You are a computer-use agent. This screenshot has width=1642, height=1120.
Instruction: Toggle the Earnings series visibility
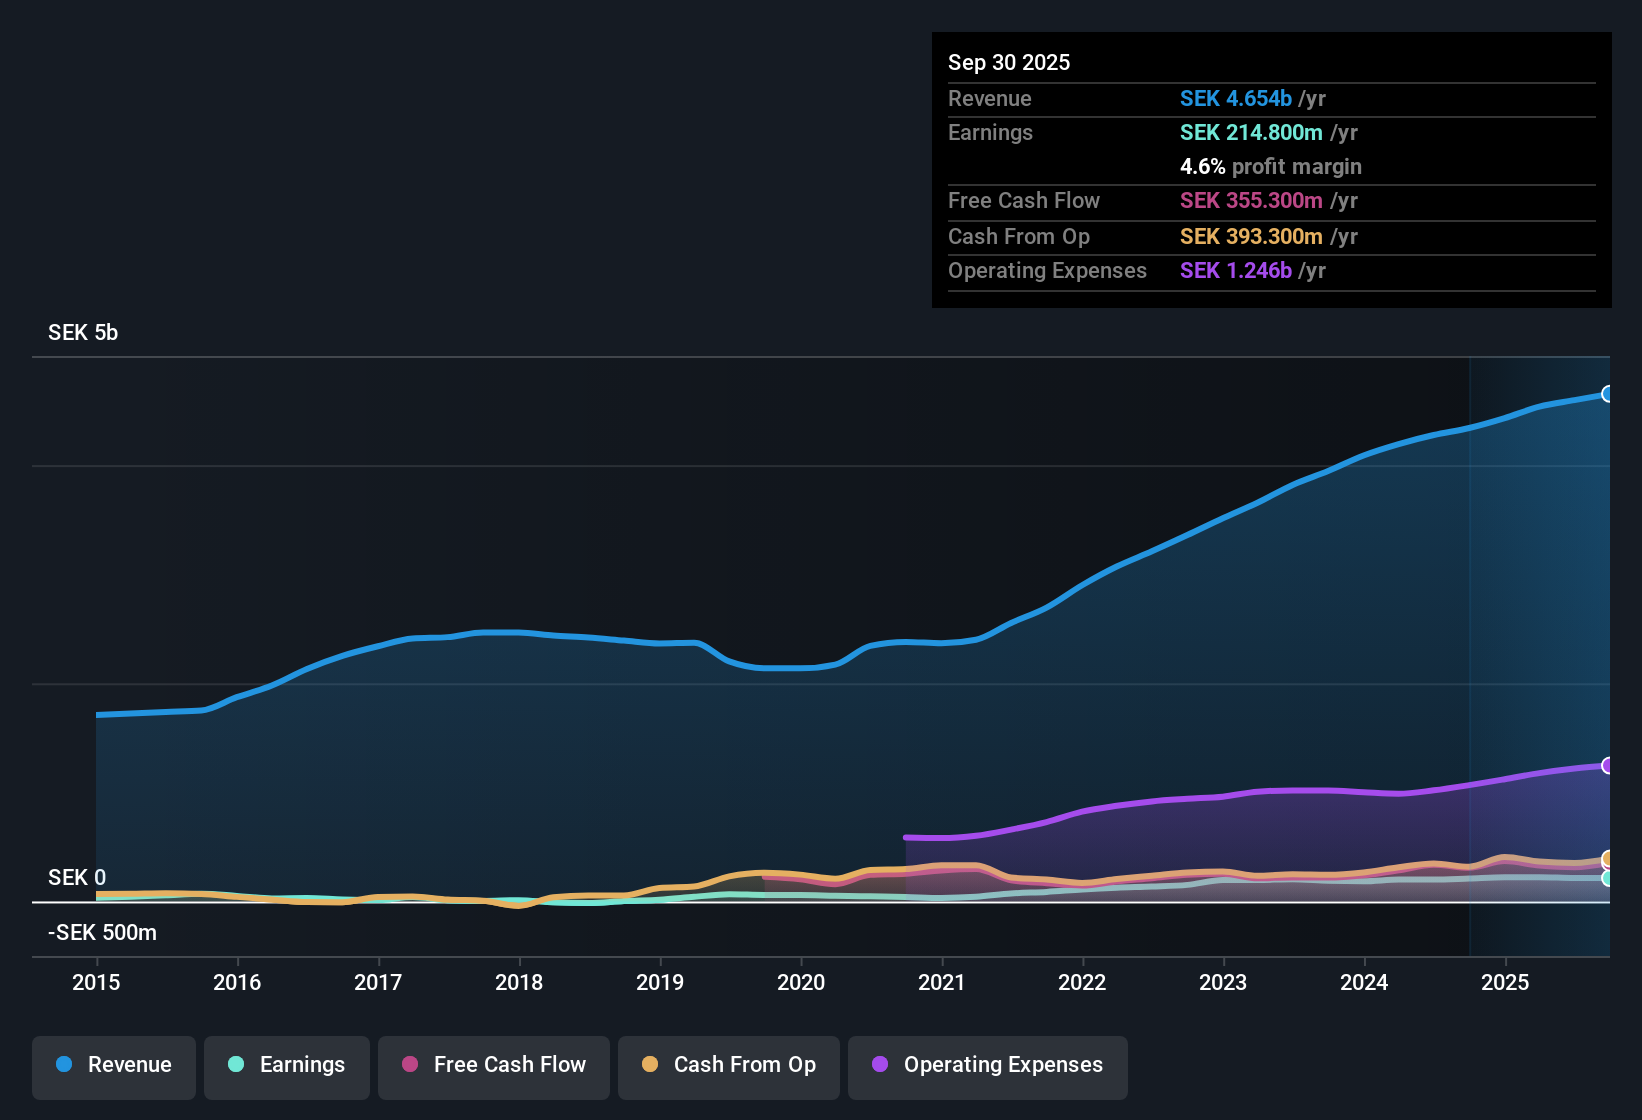coord(286,1065)
